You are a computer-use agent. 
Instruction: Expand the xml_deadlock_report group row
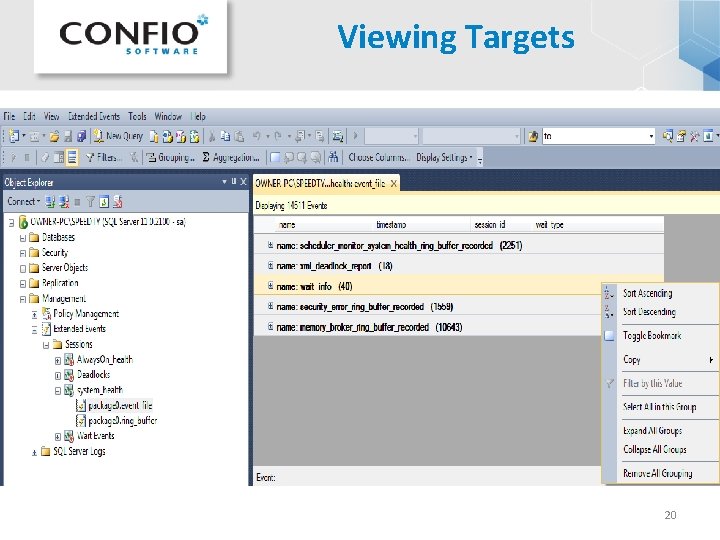click(x=270, y=265)
